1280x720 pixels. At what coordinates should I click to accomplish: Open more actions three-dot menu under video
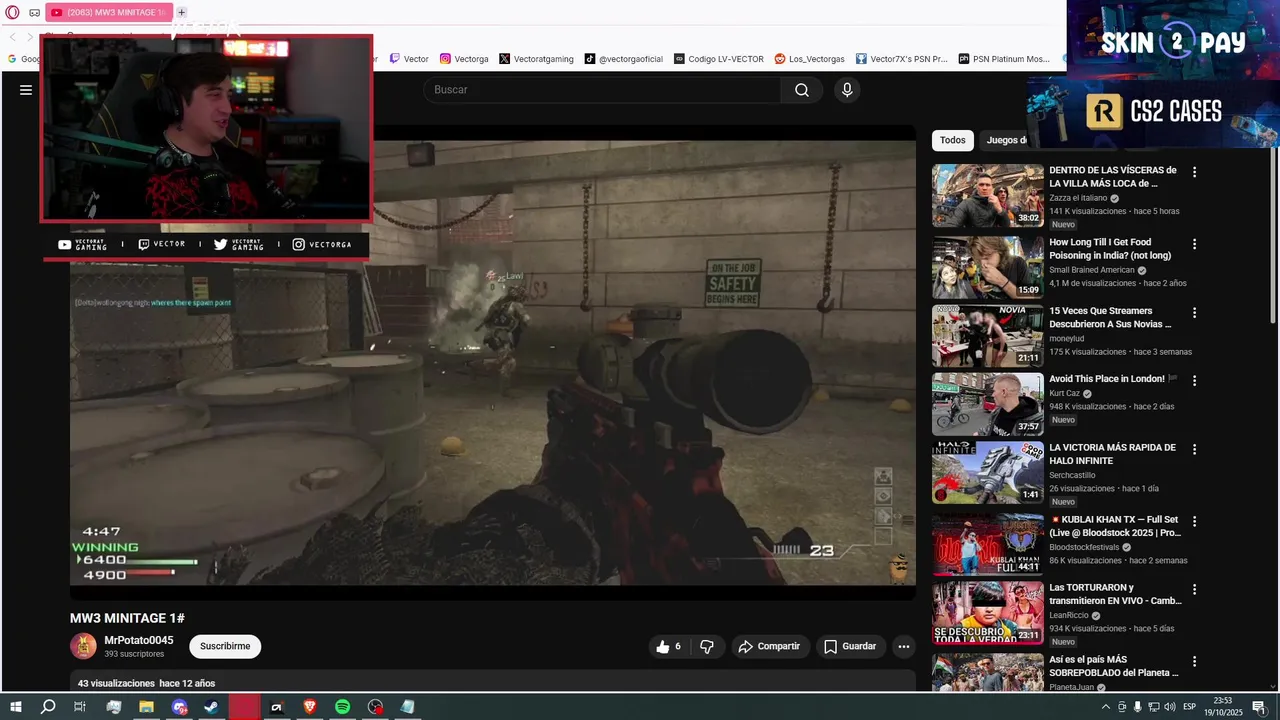(x=904, y=647)
